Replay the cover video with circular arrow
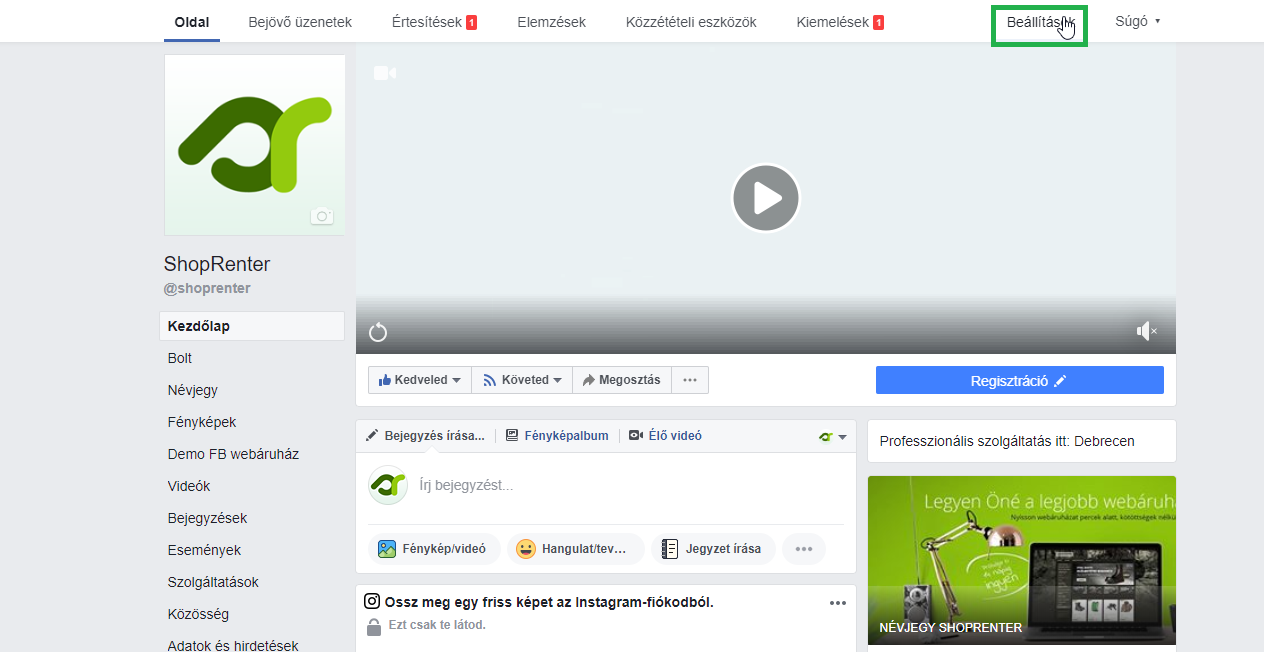This screenshot has height=652, width=1264. click(x=378, y=332)
